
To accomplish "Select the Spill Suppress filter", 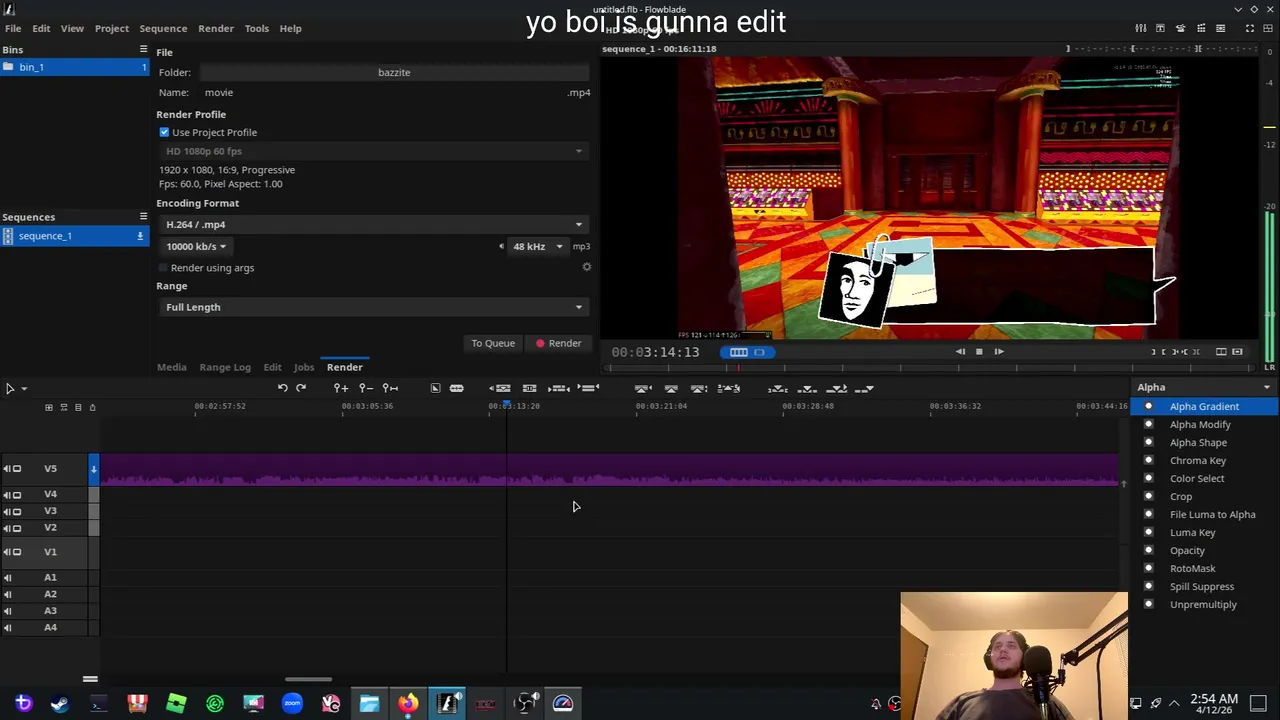I will coord(1204,586).
